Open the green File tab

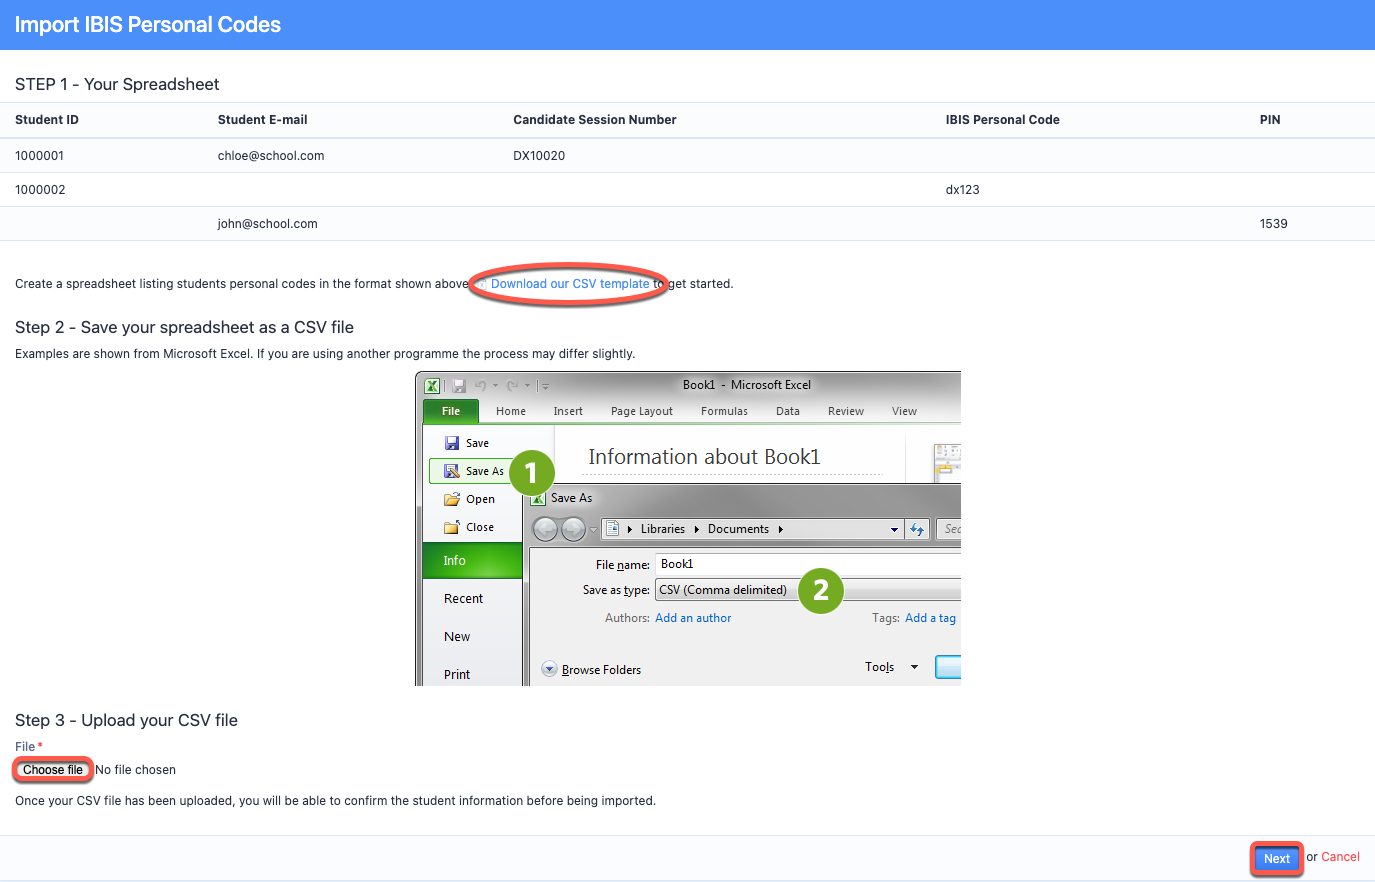[x=451, y=411]
